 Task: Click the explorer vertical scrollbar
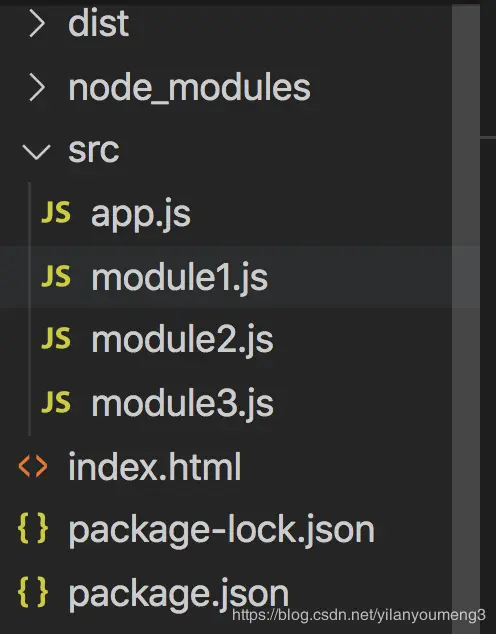[466, 317]
